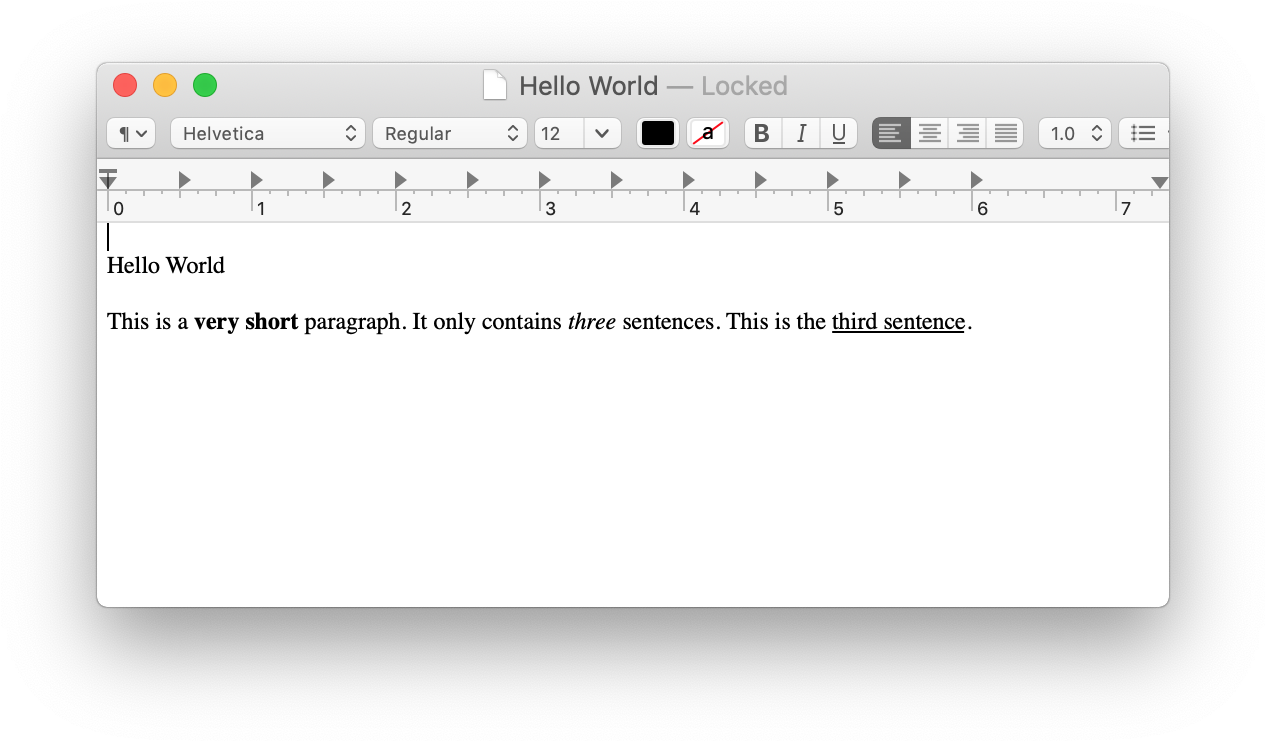1265x741 pixels.
Task: Expand the Regular typeface dropdown
Action: pyautogui.click(x=449, y=133)
